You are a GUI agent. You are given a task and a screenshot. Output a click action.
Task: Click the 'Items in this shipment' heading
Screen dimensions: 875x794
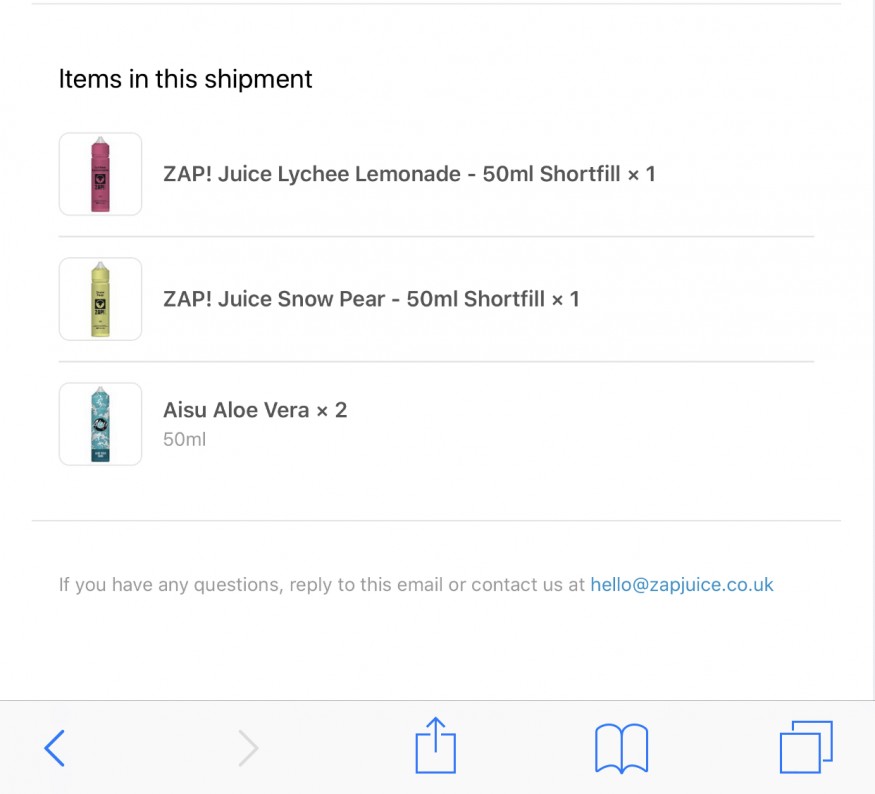point(185,80)
